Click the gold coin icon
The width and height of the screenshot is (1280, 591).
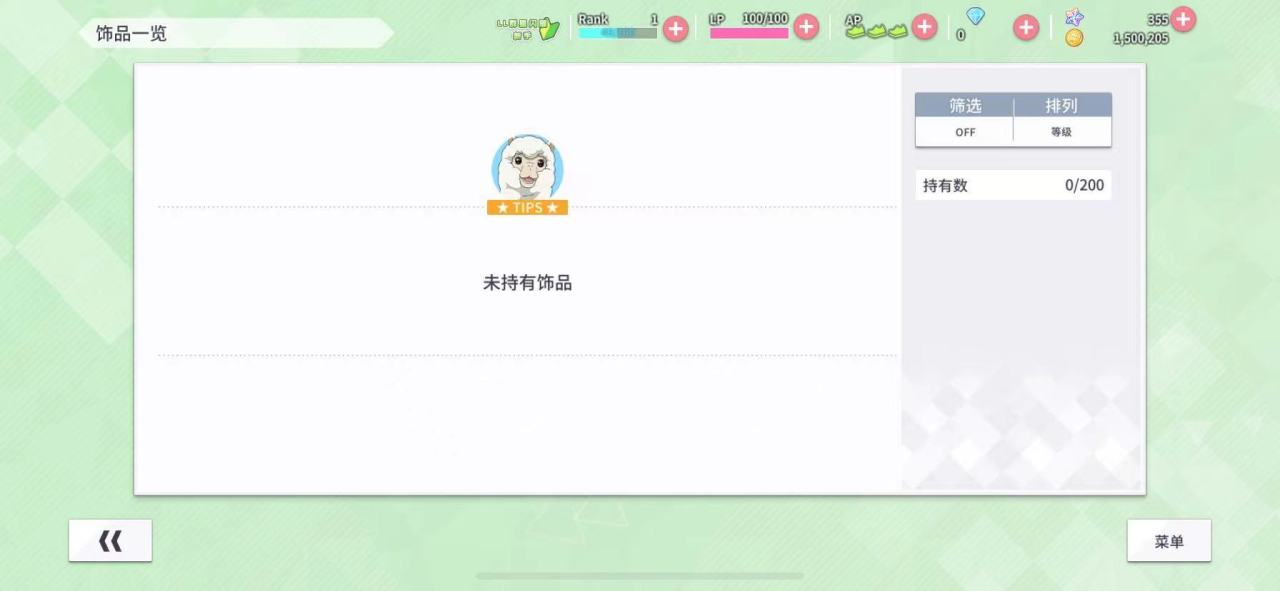tap(1074, 38)
